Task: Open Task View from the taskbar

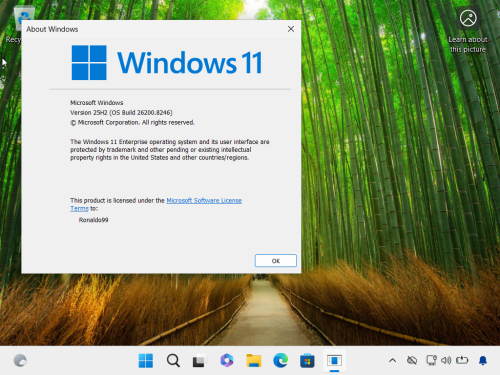Action: [x=199, y=360]
